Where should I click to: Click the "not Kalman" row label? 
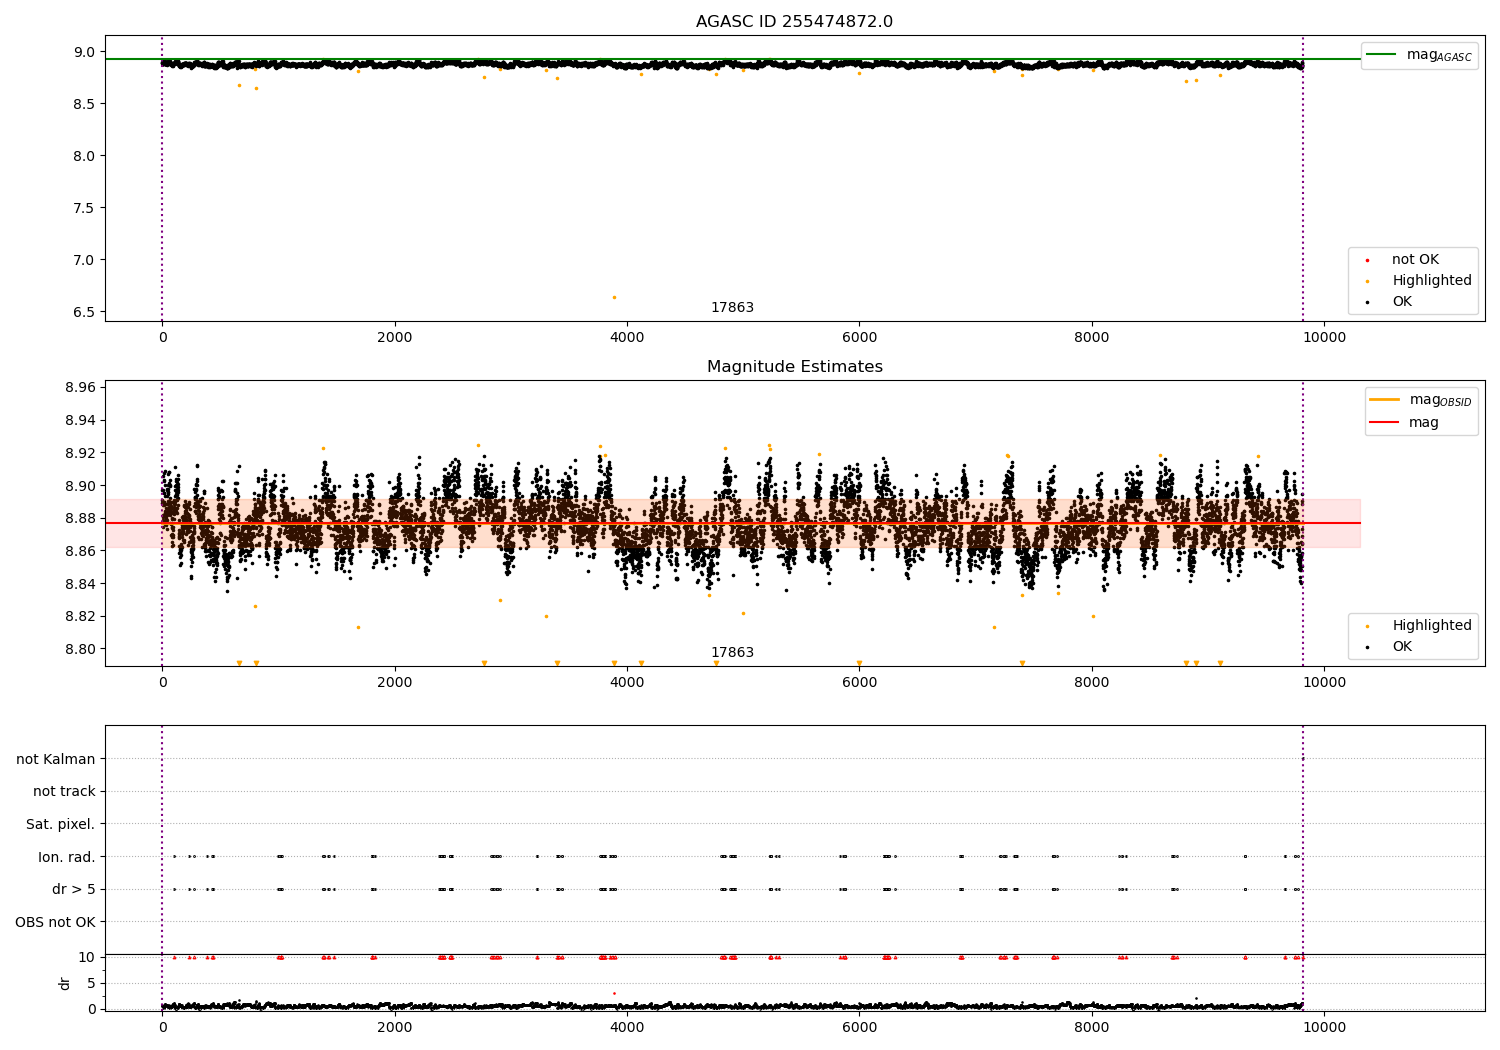(x=56, y=759)
